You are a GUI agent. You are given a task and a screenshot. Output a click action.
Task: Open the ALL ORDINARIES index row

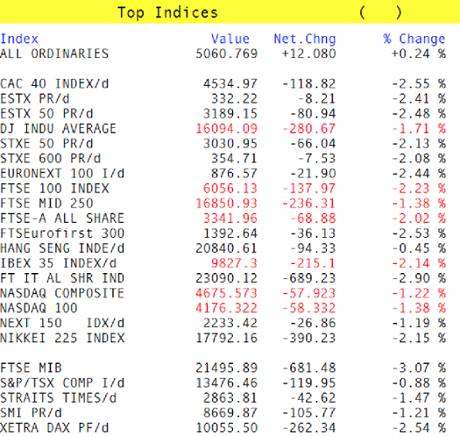(223, 53)
